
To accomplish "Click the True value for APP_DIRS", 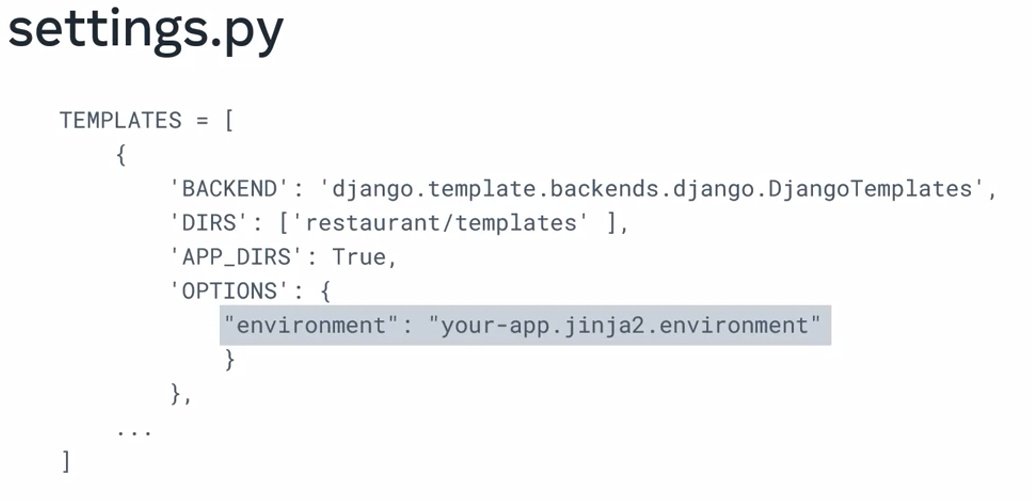I will point(358,257).
